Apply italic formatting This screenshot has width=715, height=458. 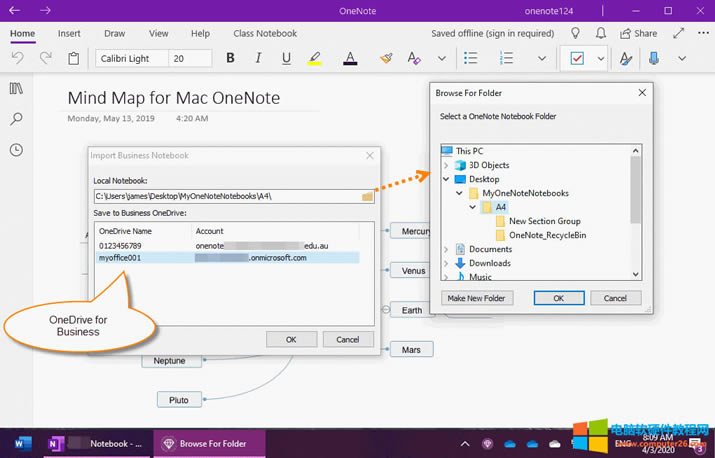tap(259, 59)
